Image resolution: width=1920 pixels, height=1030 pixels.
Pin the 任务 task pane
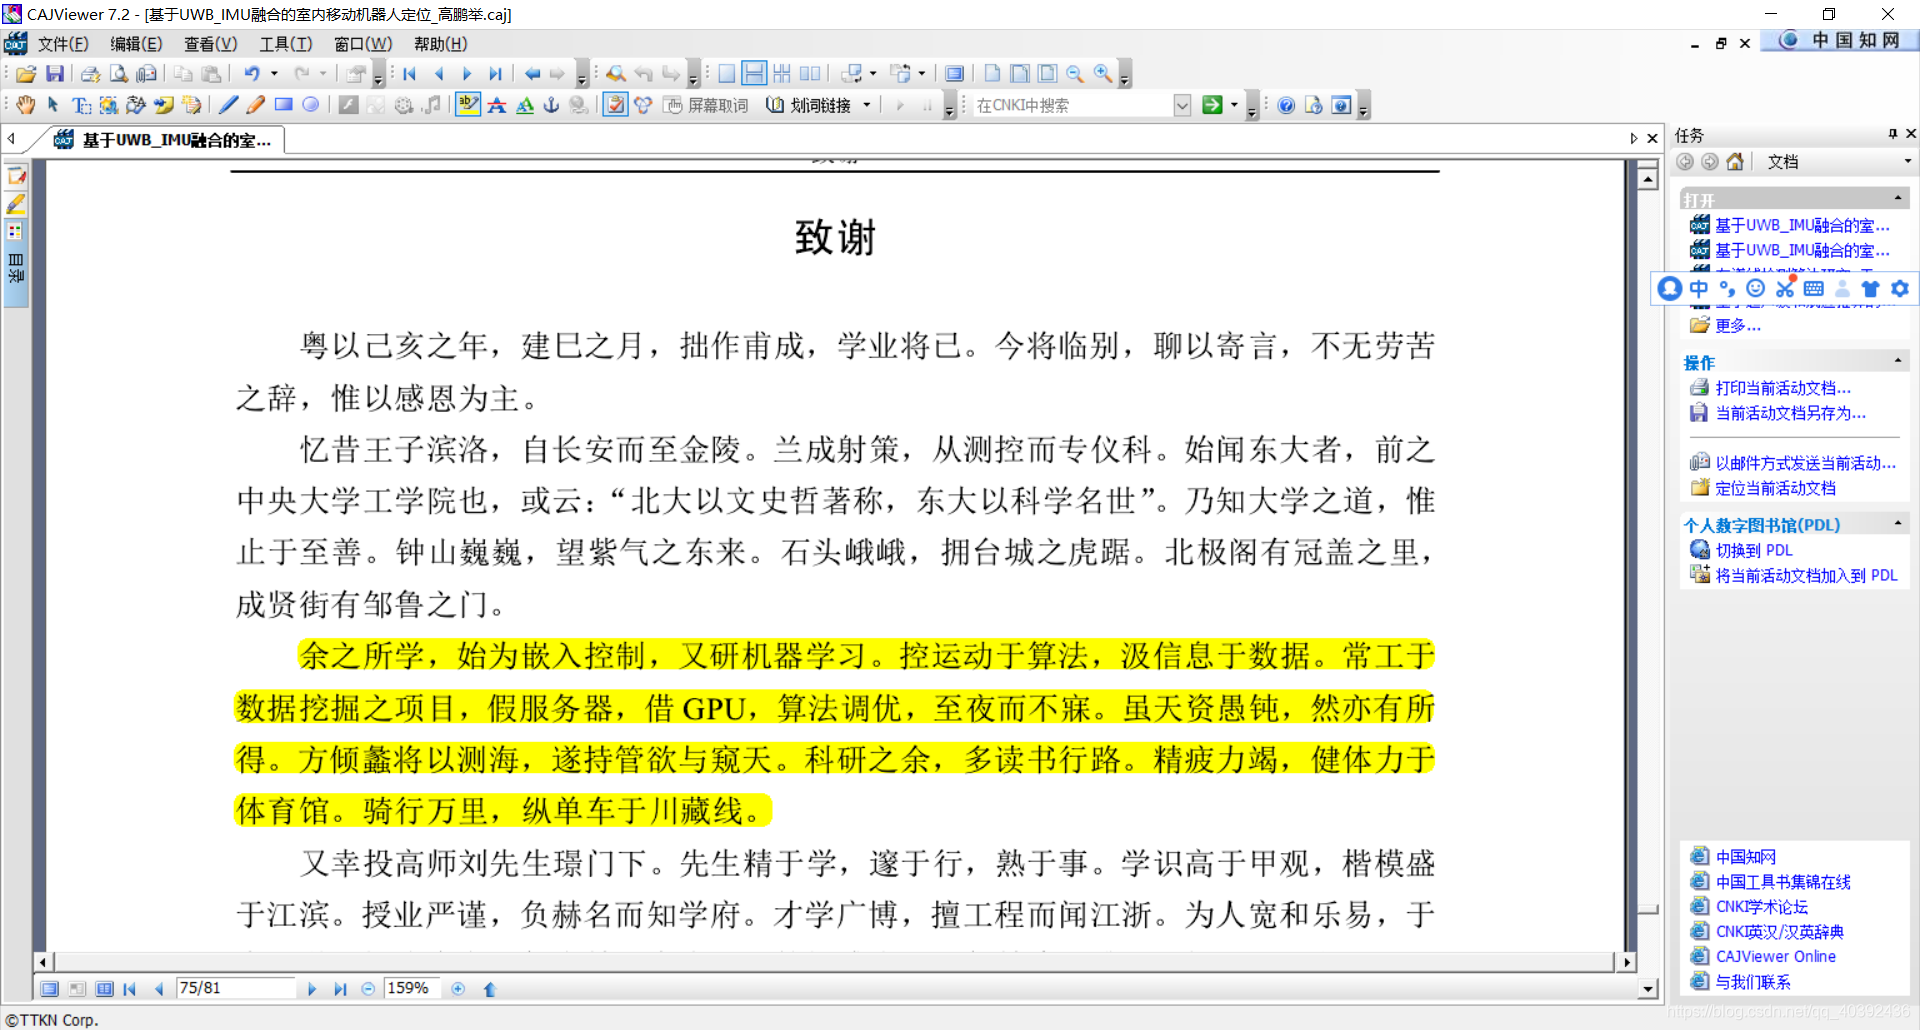pyautogui.click(x=1892, y=134)
